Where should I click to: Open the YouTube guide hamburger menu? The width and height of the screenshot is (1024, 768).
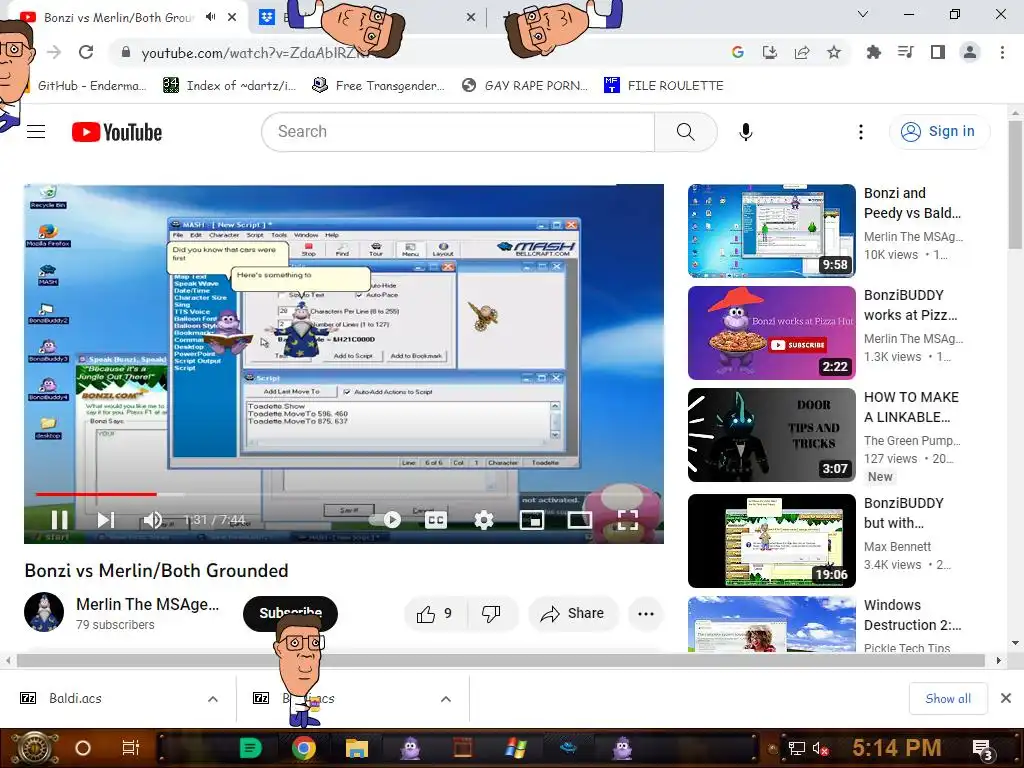pyautogui.click(x=36, y=132)
